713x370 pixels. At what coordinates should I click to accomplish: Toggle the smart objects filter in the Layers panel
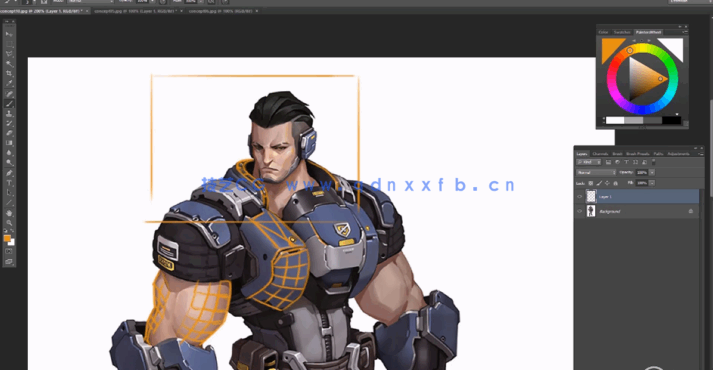tap(644, 162)
